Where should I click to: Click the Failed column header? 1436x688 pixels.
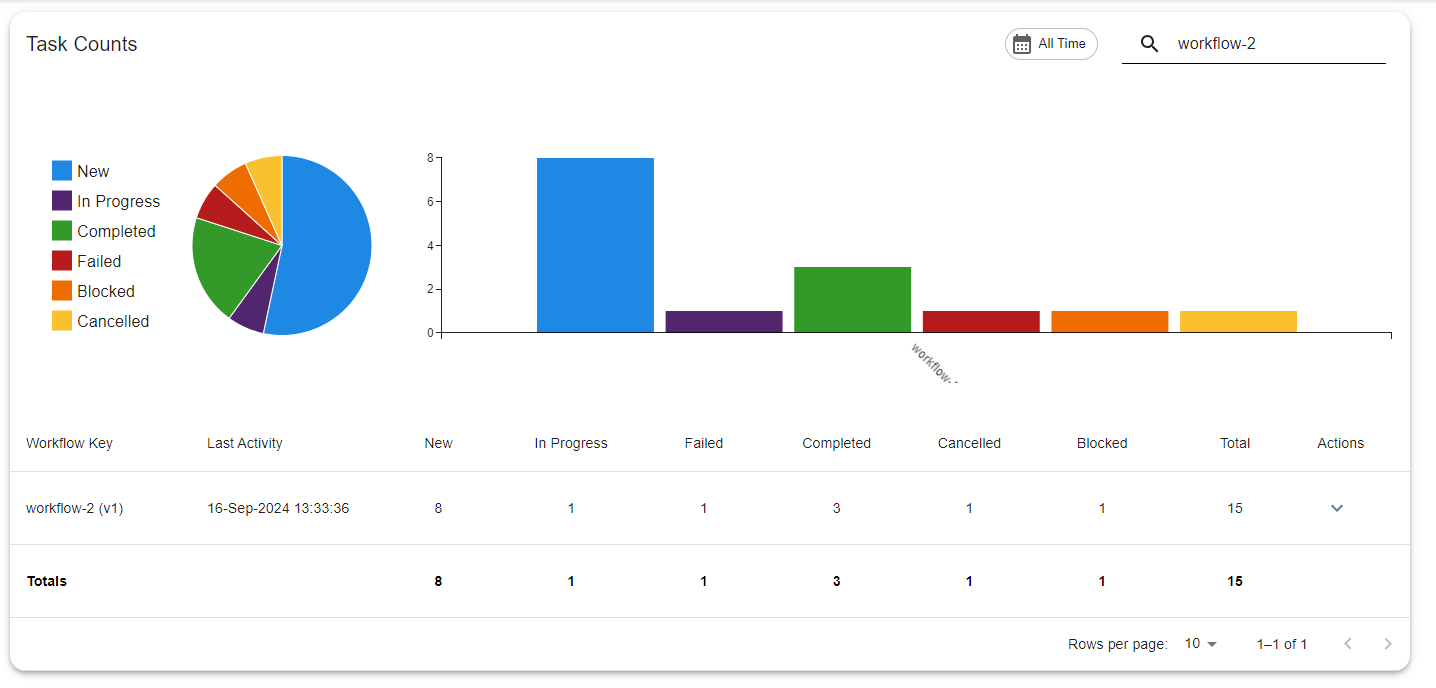coord(704,443)
